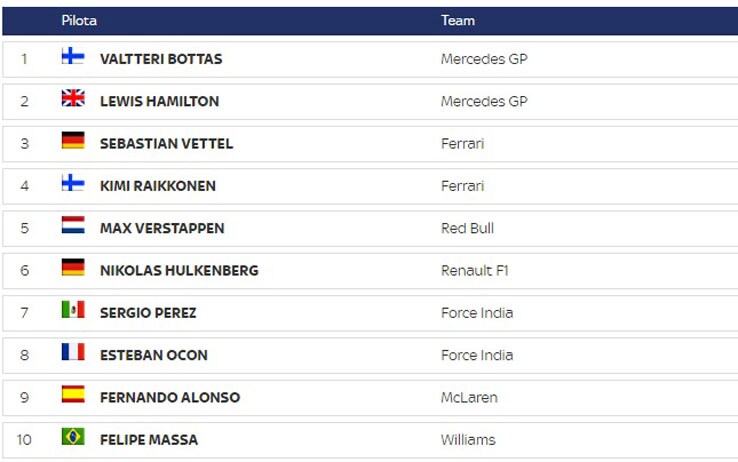Click German flag beside Nikolas Hulkenberg

[x=73, y=267]
